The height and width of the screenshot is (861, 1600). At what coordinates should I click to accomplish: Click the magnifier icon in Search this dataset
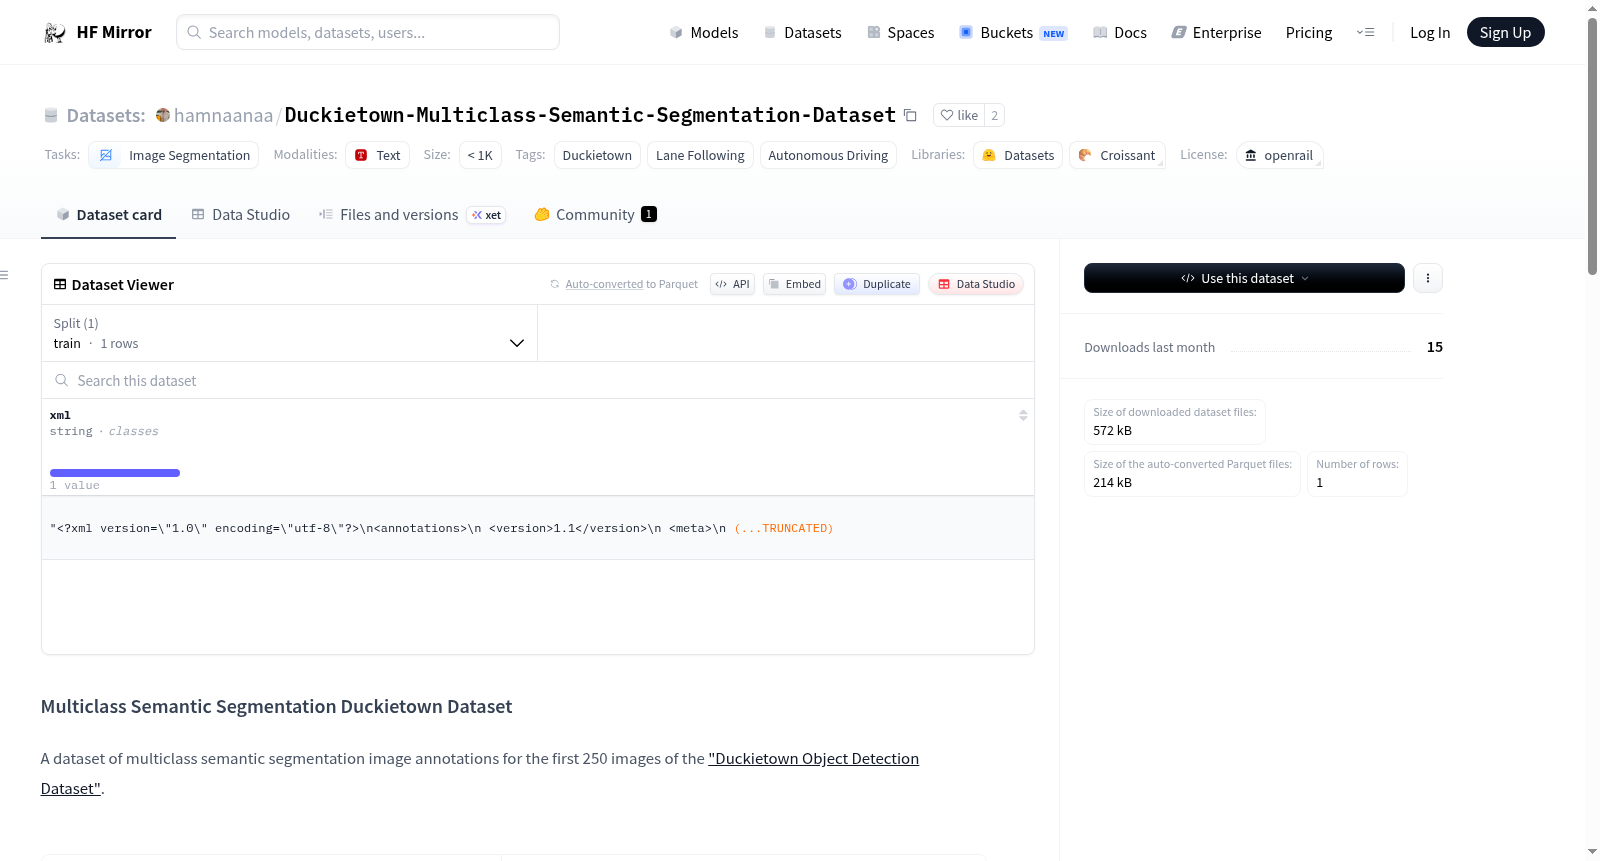tap(62, 380)
